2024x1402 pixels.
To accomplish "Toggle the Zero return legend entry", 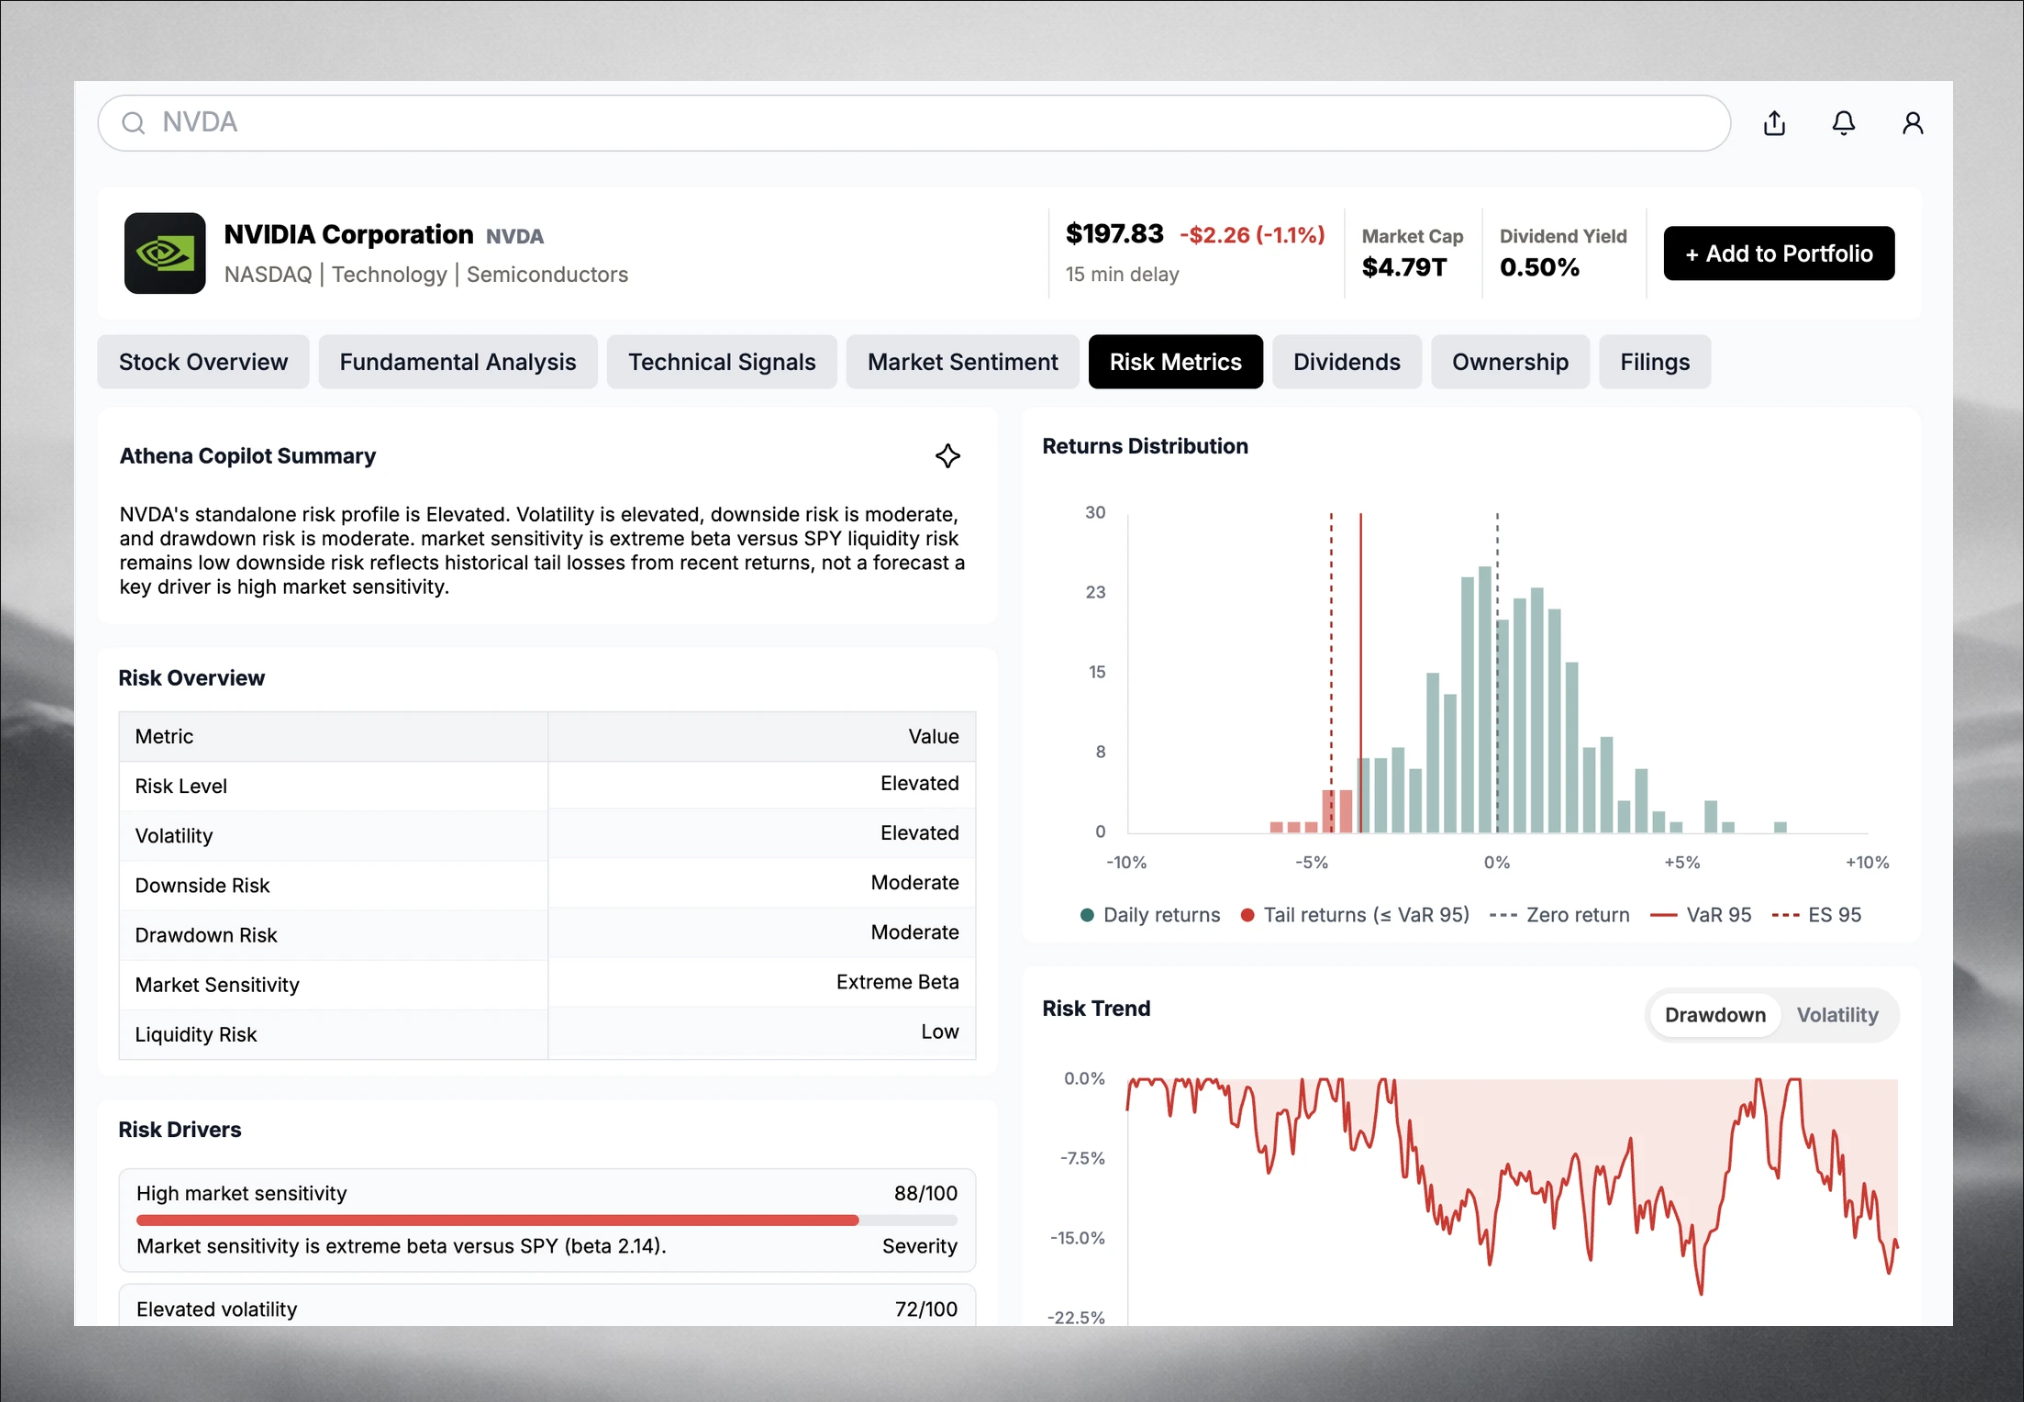I will point(1559,915).
